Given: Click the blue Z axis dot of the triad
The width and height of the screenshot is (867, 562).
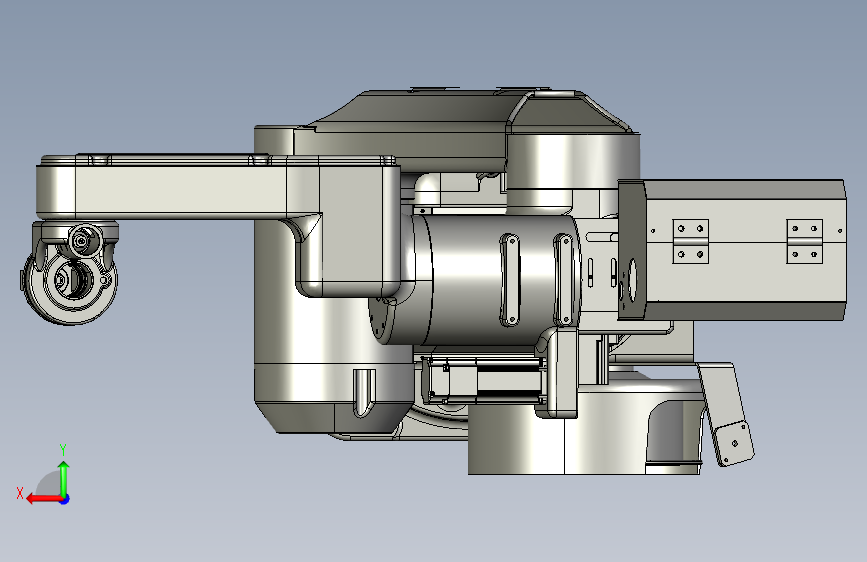Looking at the screenshot, I should click(x=65, y=499).
